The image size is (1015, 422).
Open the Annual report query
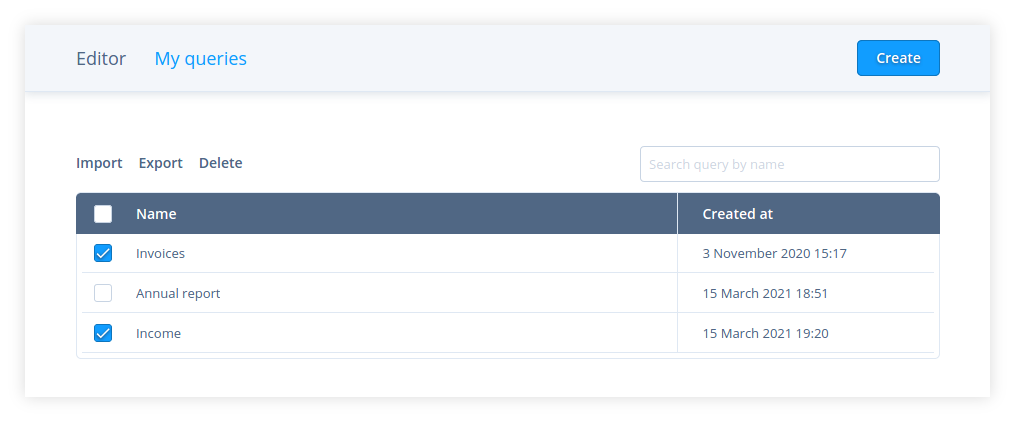click(x=178, y=294)
